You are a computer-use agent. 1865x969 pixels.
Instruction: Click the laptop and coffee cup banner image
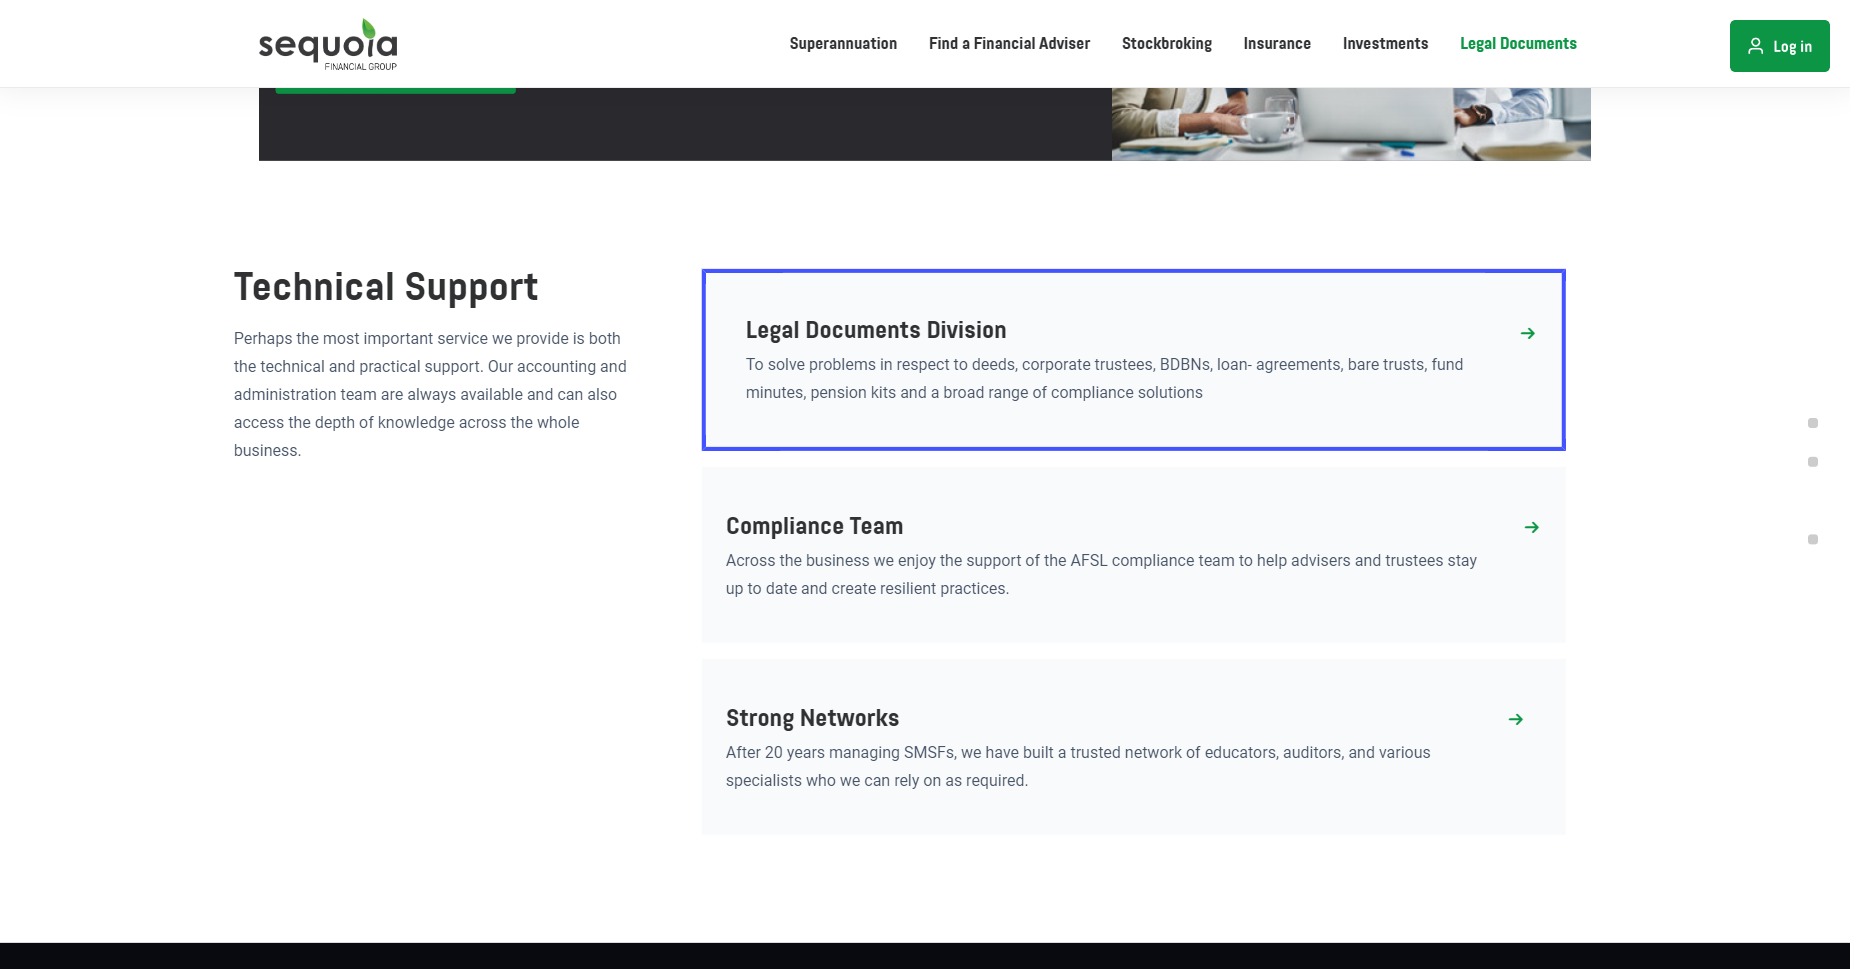point(1350,124)
